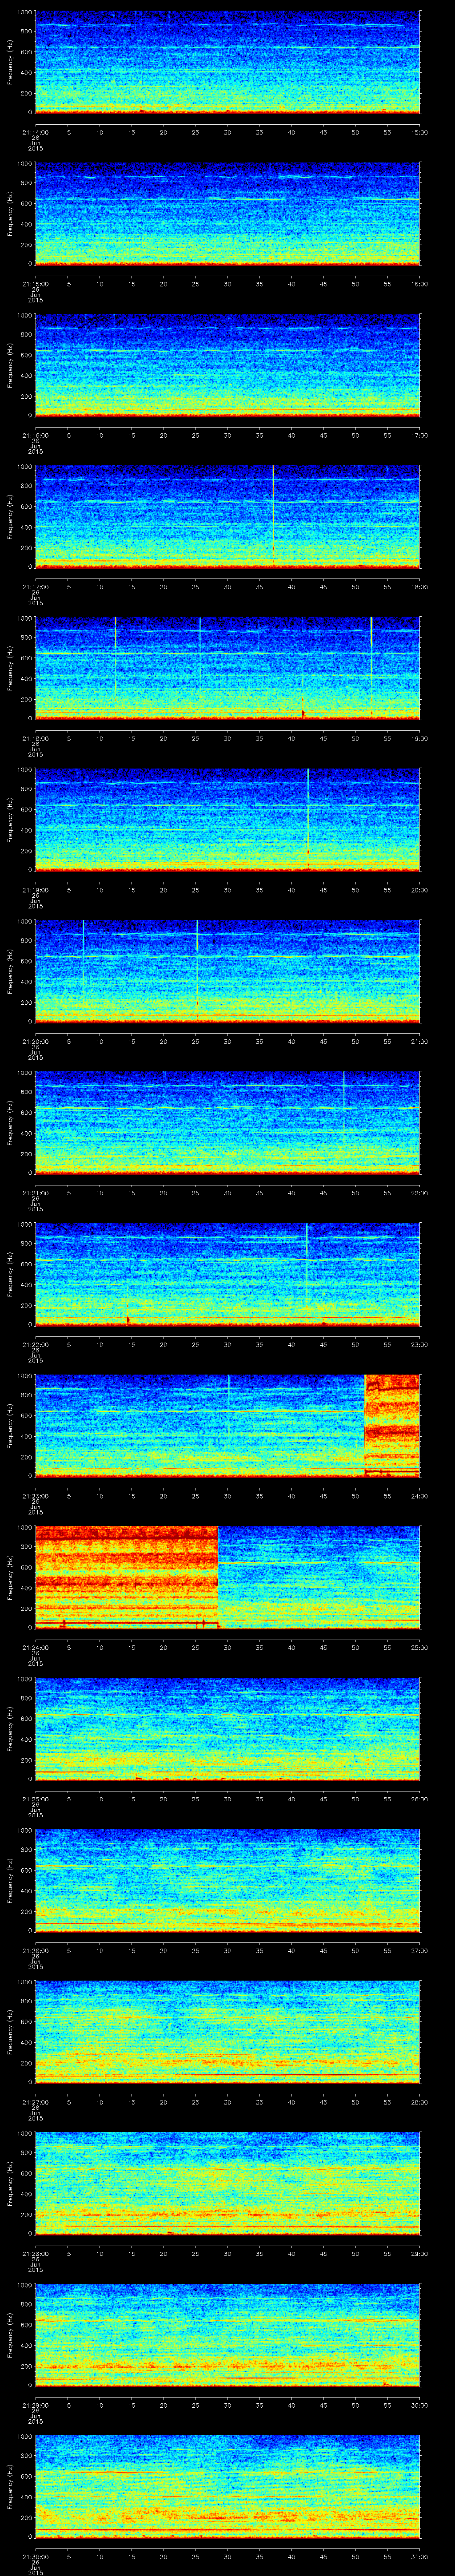The image size is (455, 2576).
Task: Click the spike near 7 seconds in 21:20:00 panel
Action: pyautogui.click(x=84, y=950)
